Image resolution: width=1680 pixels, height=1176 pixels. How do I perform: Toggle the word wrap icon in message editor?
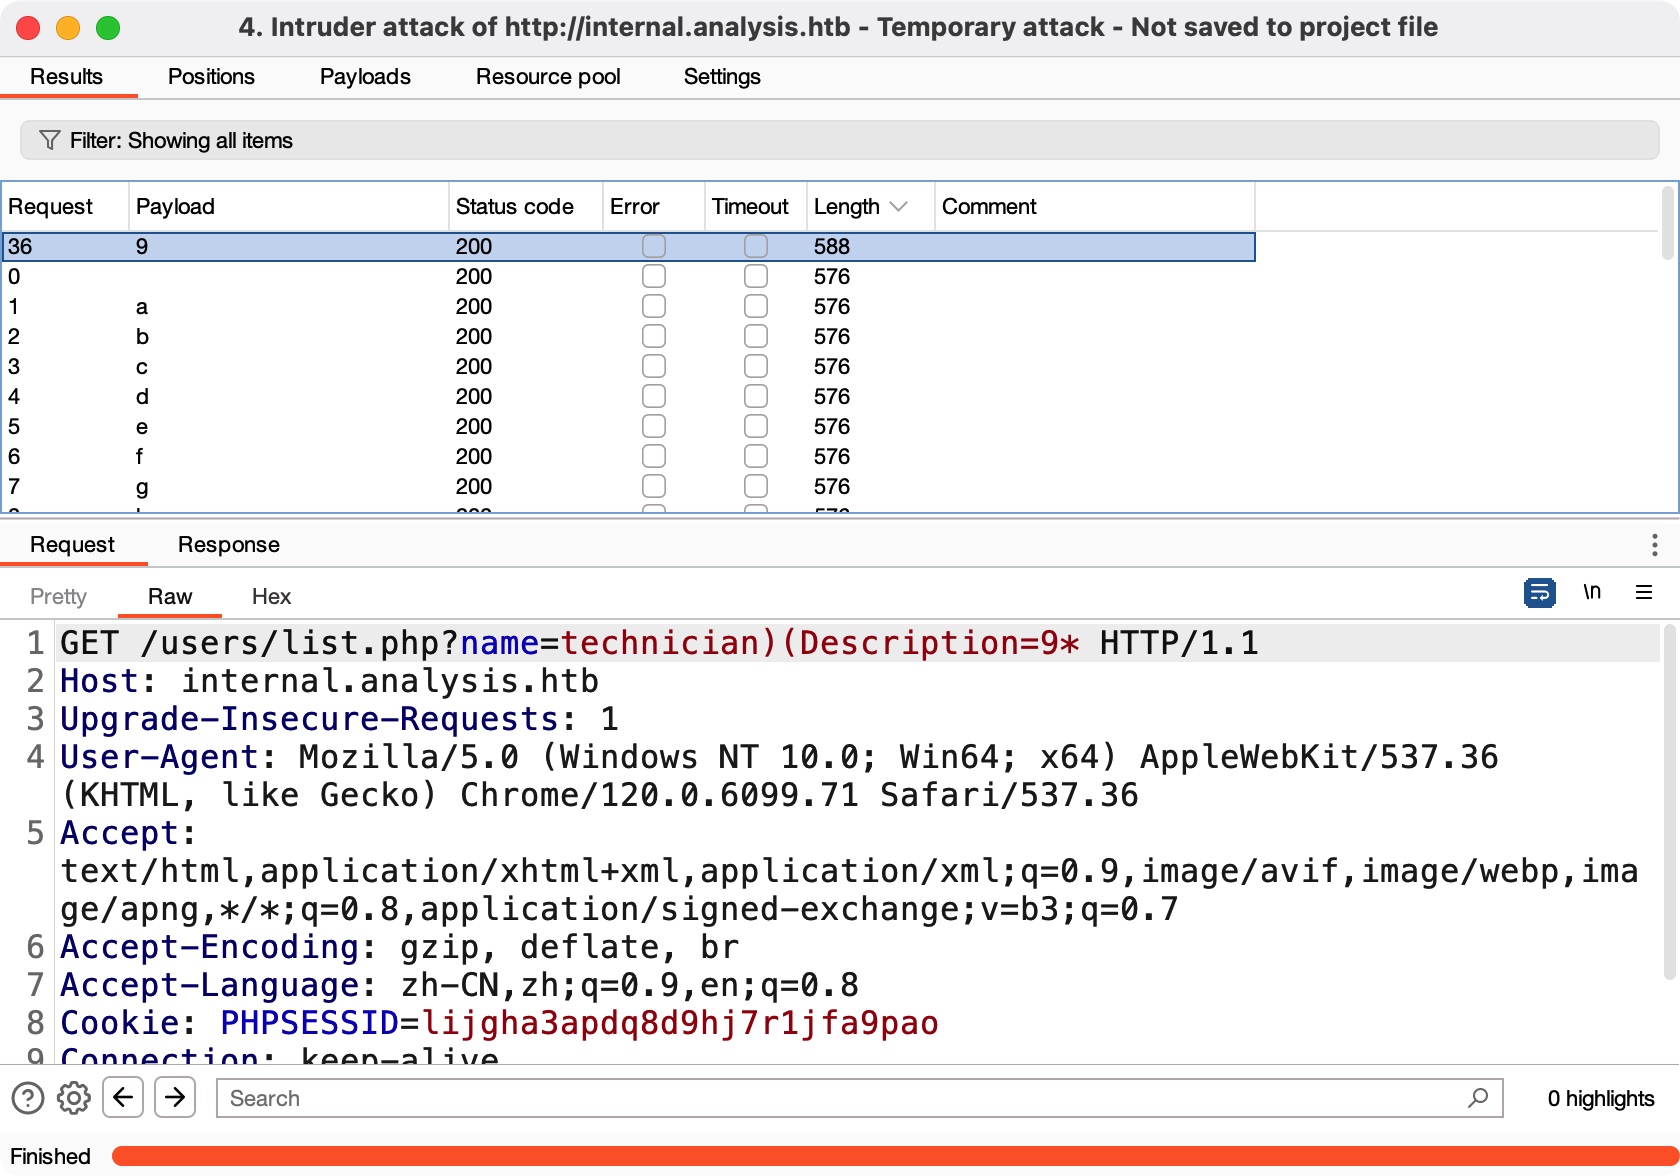(x=1539, y=593)
